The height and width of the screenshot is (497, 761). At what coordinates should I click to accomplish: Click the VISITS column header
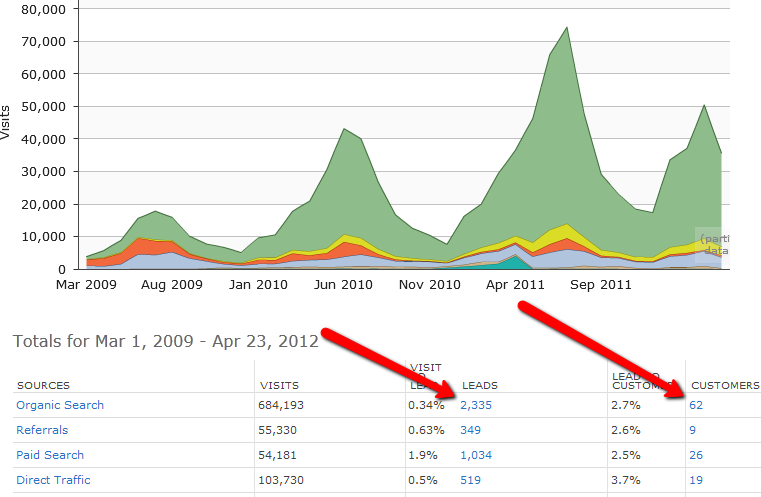280,384
